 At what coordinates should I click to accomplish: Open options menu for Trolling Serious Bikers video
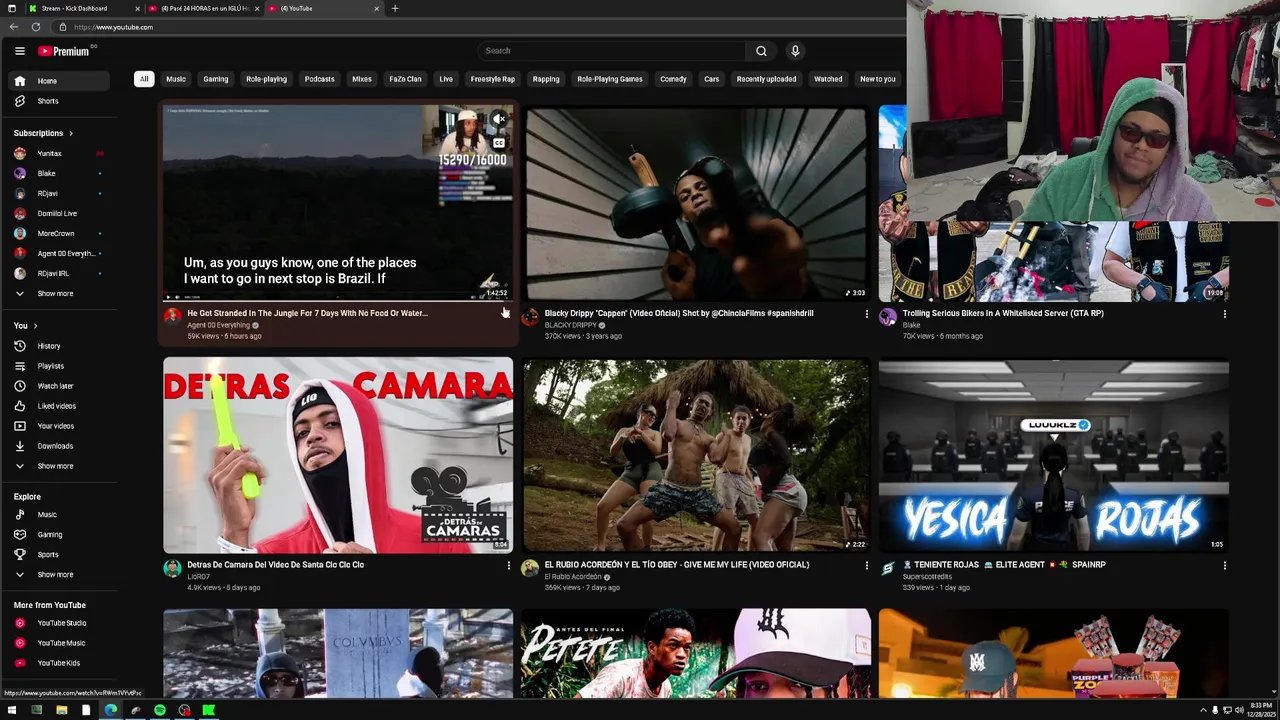(x=1224, y=314)
